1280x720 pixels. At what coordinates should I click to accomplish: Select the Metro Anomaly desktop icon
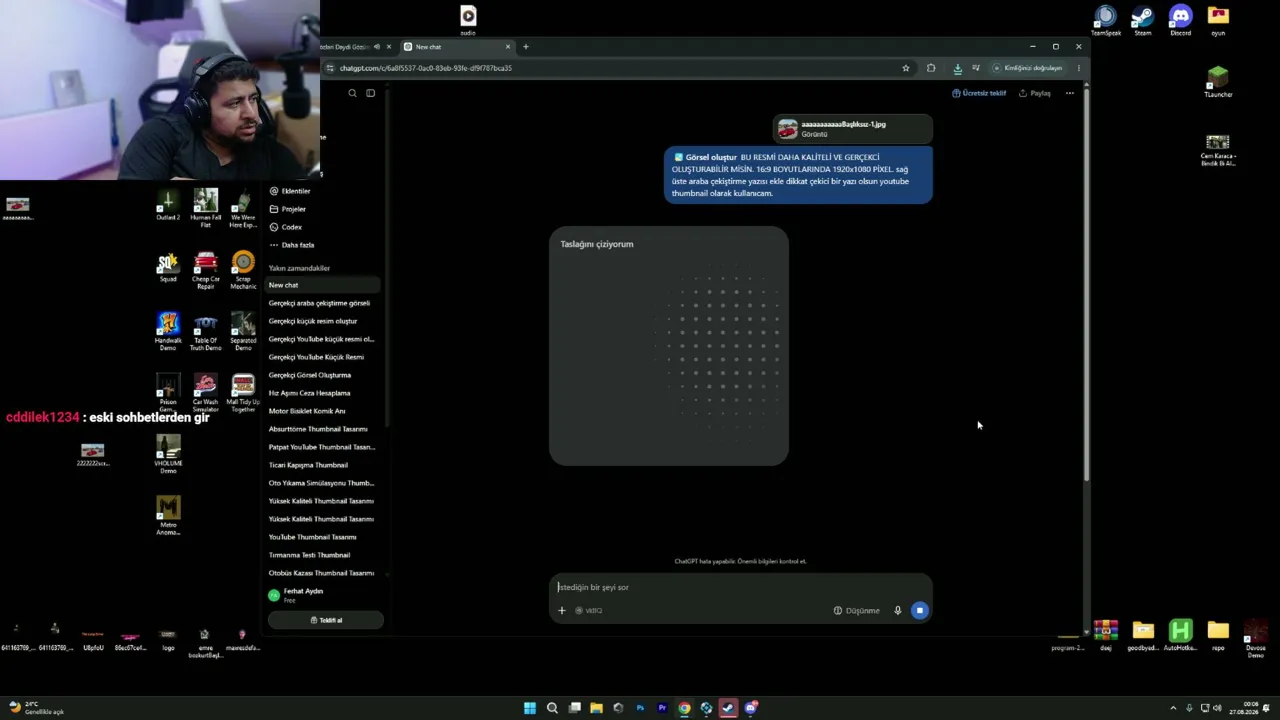point(168,515)
